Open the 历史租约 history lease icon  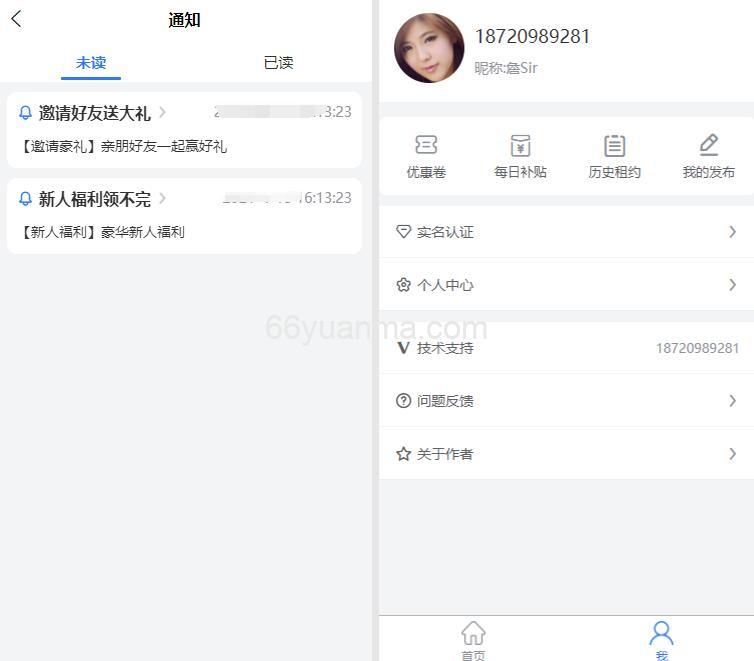(615, 145)
